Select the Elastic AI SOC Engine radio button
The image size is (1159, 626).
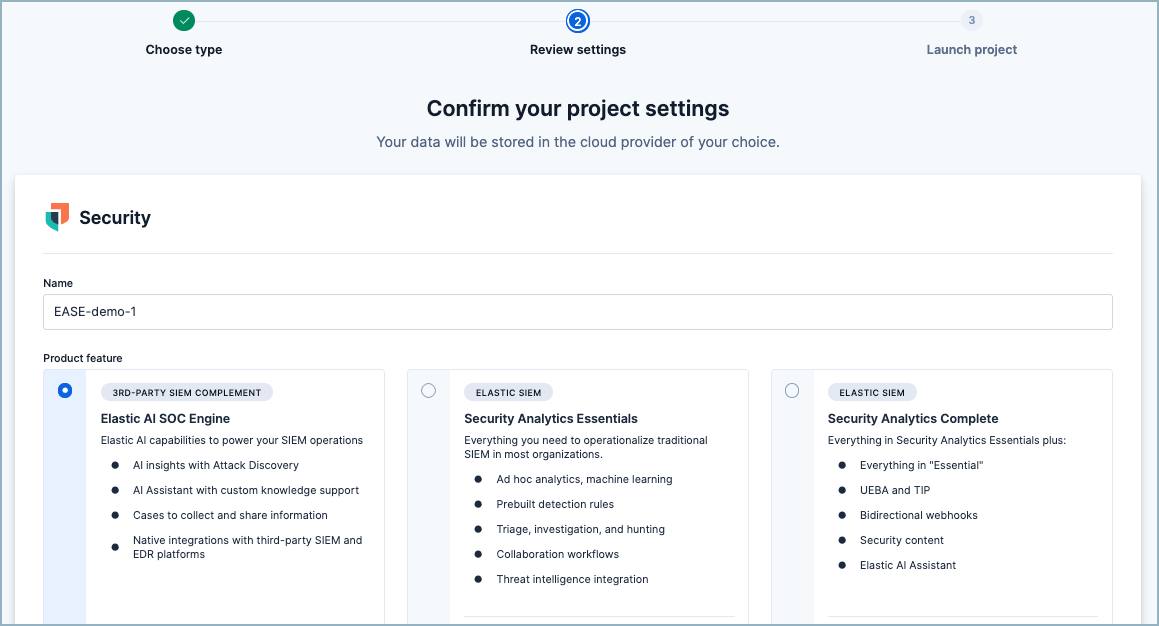pos(65,391)
